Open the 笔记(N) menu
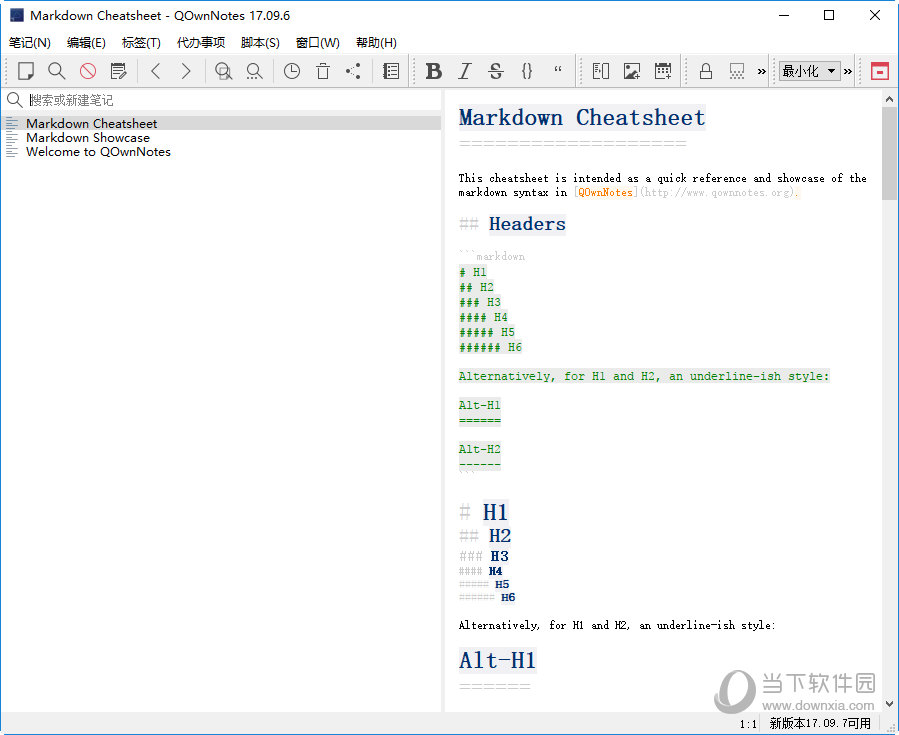This screenshot has width=899, height=735. point(30,43)
